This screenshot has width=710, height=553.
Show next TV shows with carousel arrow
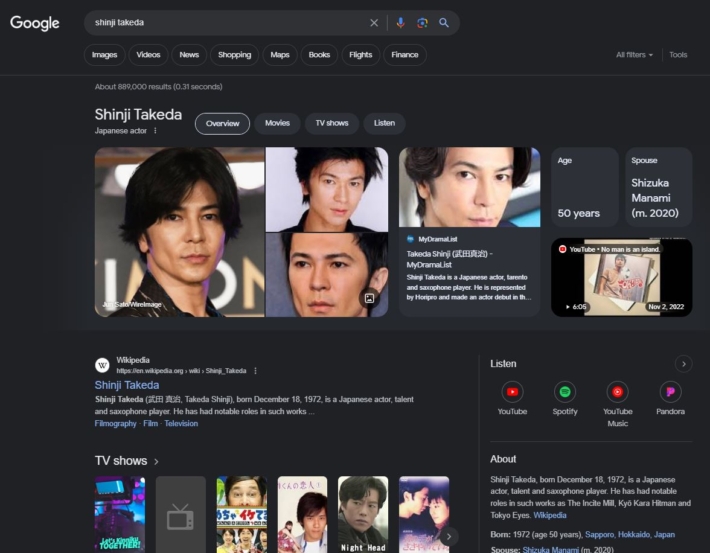click(x=449, y=537)
